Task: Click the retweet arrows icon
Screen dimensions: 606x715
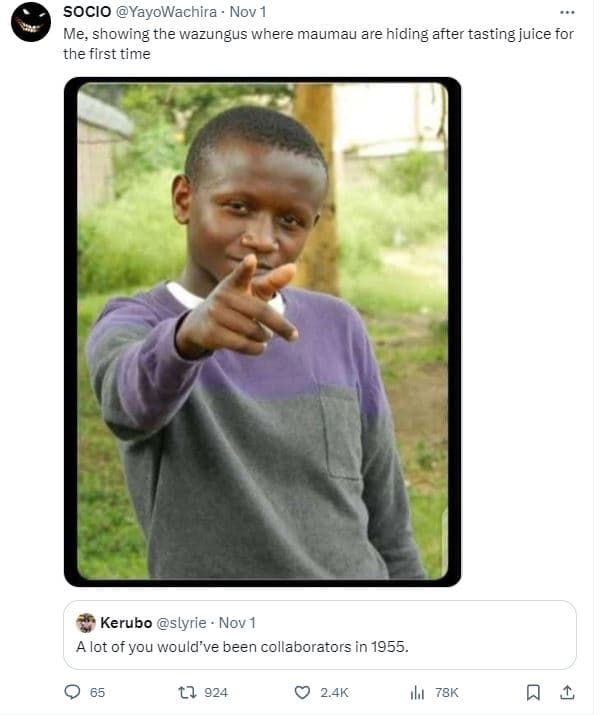Action: click(x=184, y=692)
